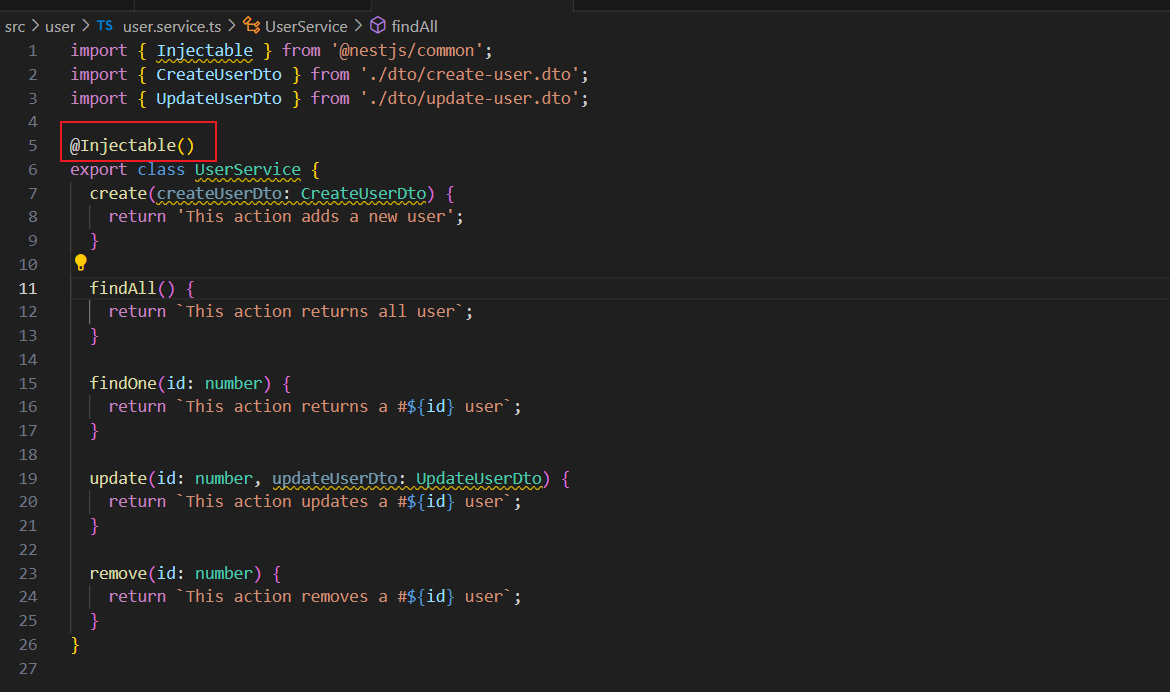Click the UserService class name on line 6
1170x692 pixels.
(247, 170)
